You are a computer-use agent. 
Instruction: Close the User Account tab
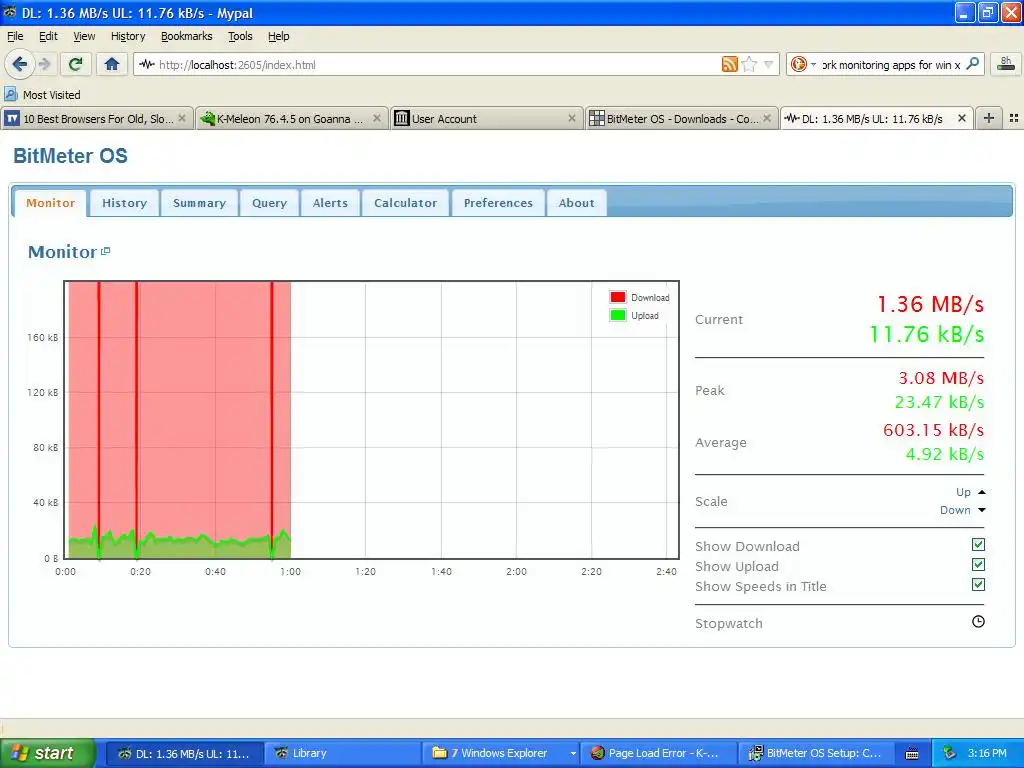point(571,118)
